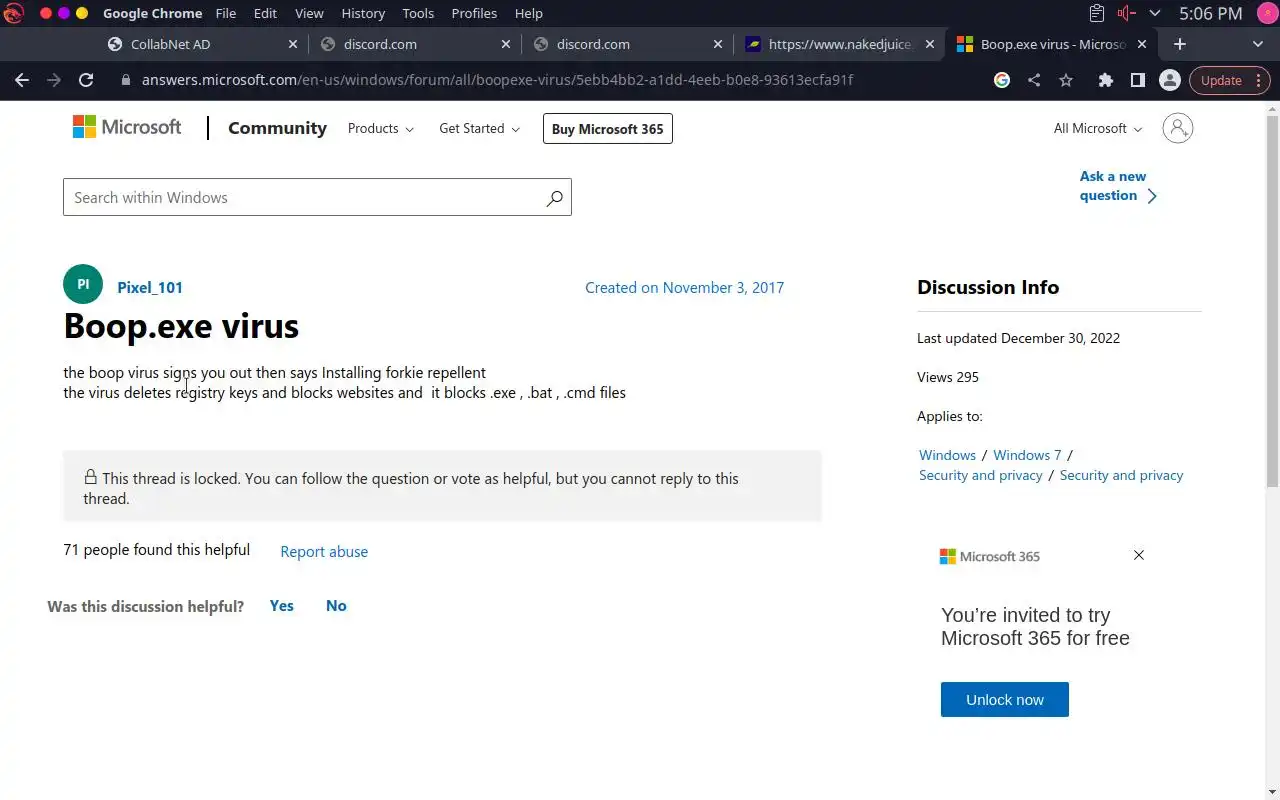The width and height of the screenshot is (1280, 800).
Task: Click Report abuse link
Action: [x=324, y=551]
